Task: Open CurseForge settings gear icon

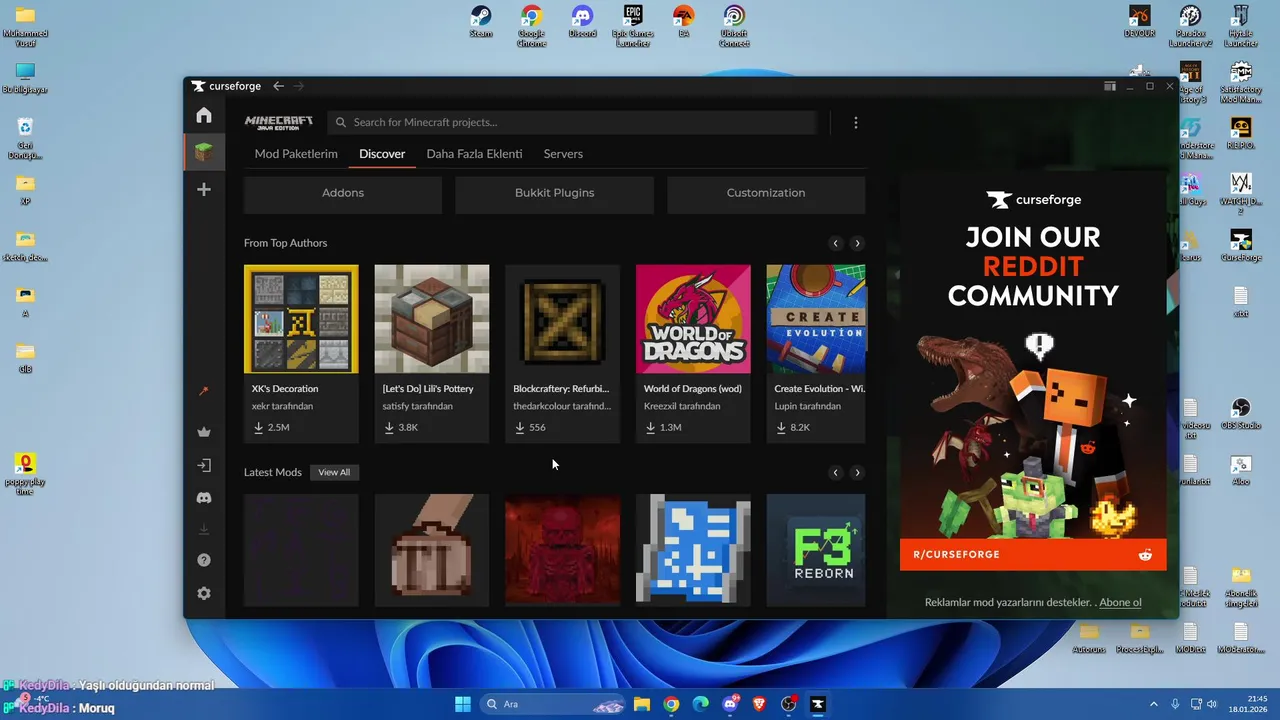Action: pyautogui.click(x=204, y=593)
